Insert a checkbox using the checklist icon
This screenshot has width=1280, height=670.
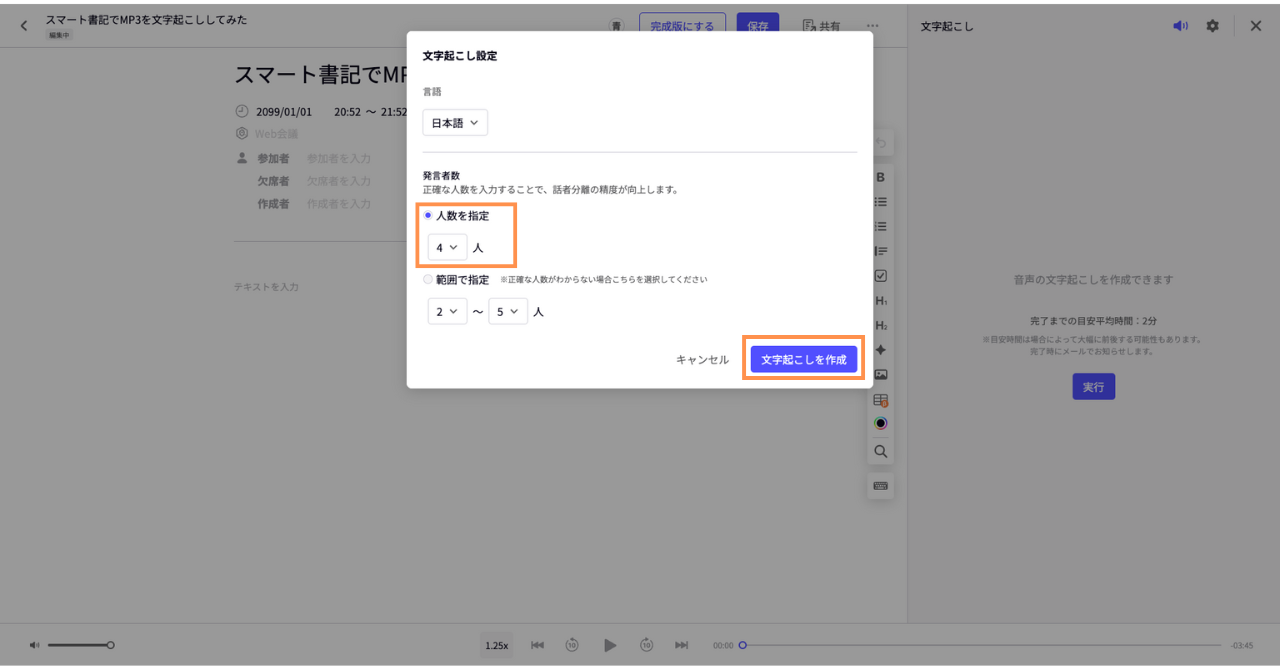(x=881, y=276)
